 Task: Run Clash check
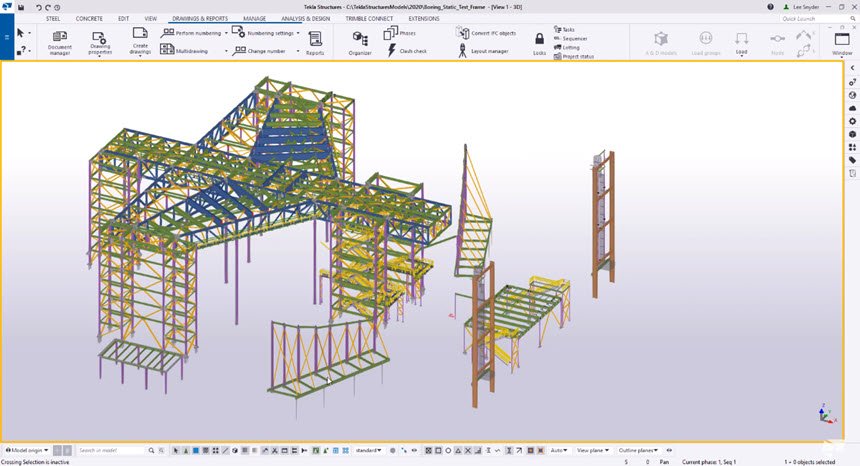pos(407,51)
